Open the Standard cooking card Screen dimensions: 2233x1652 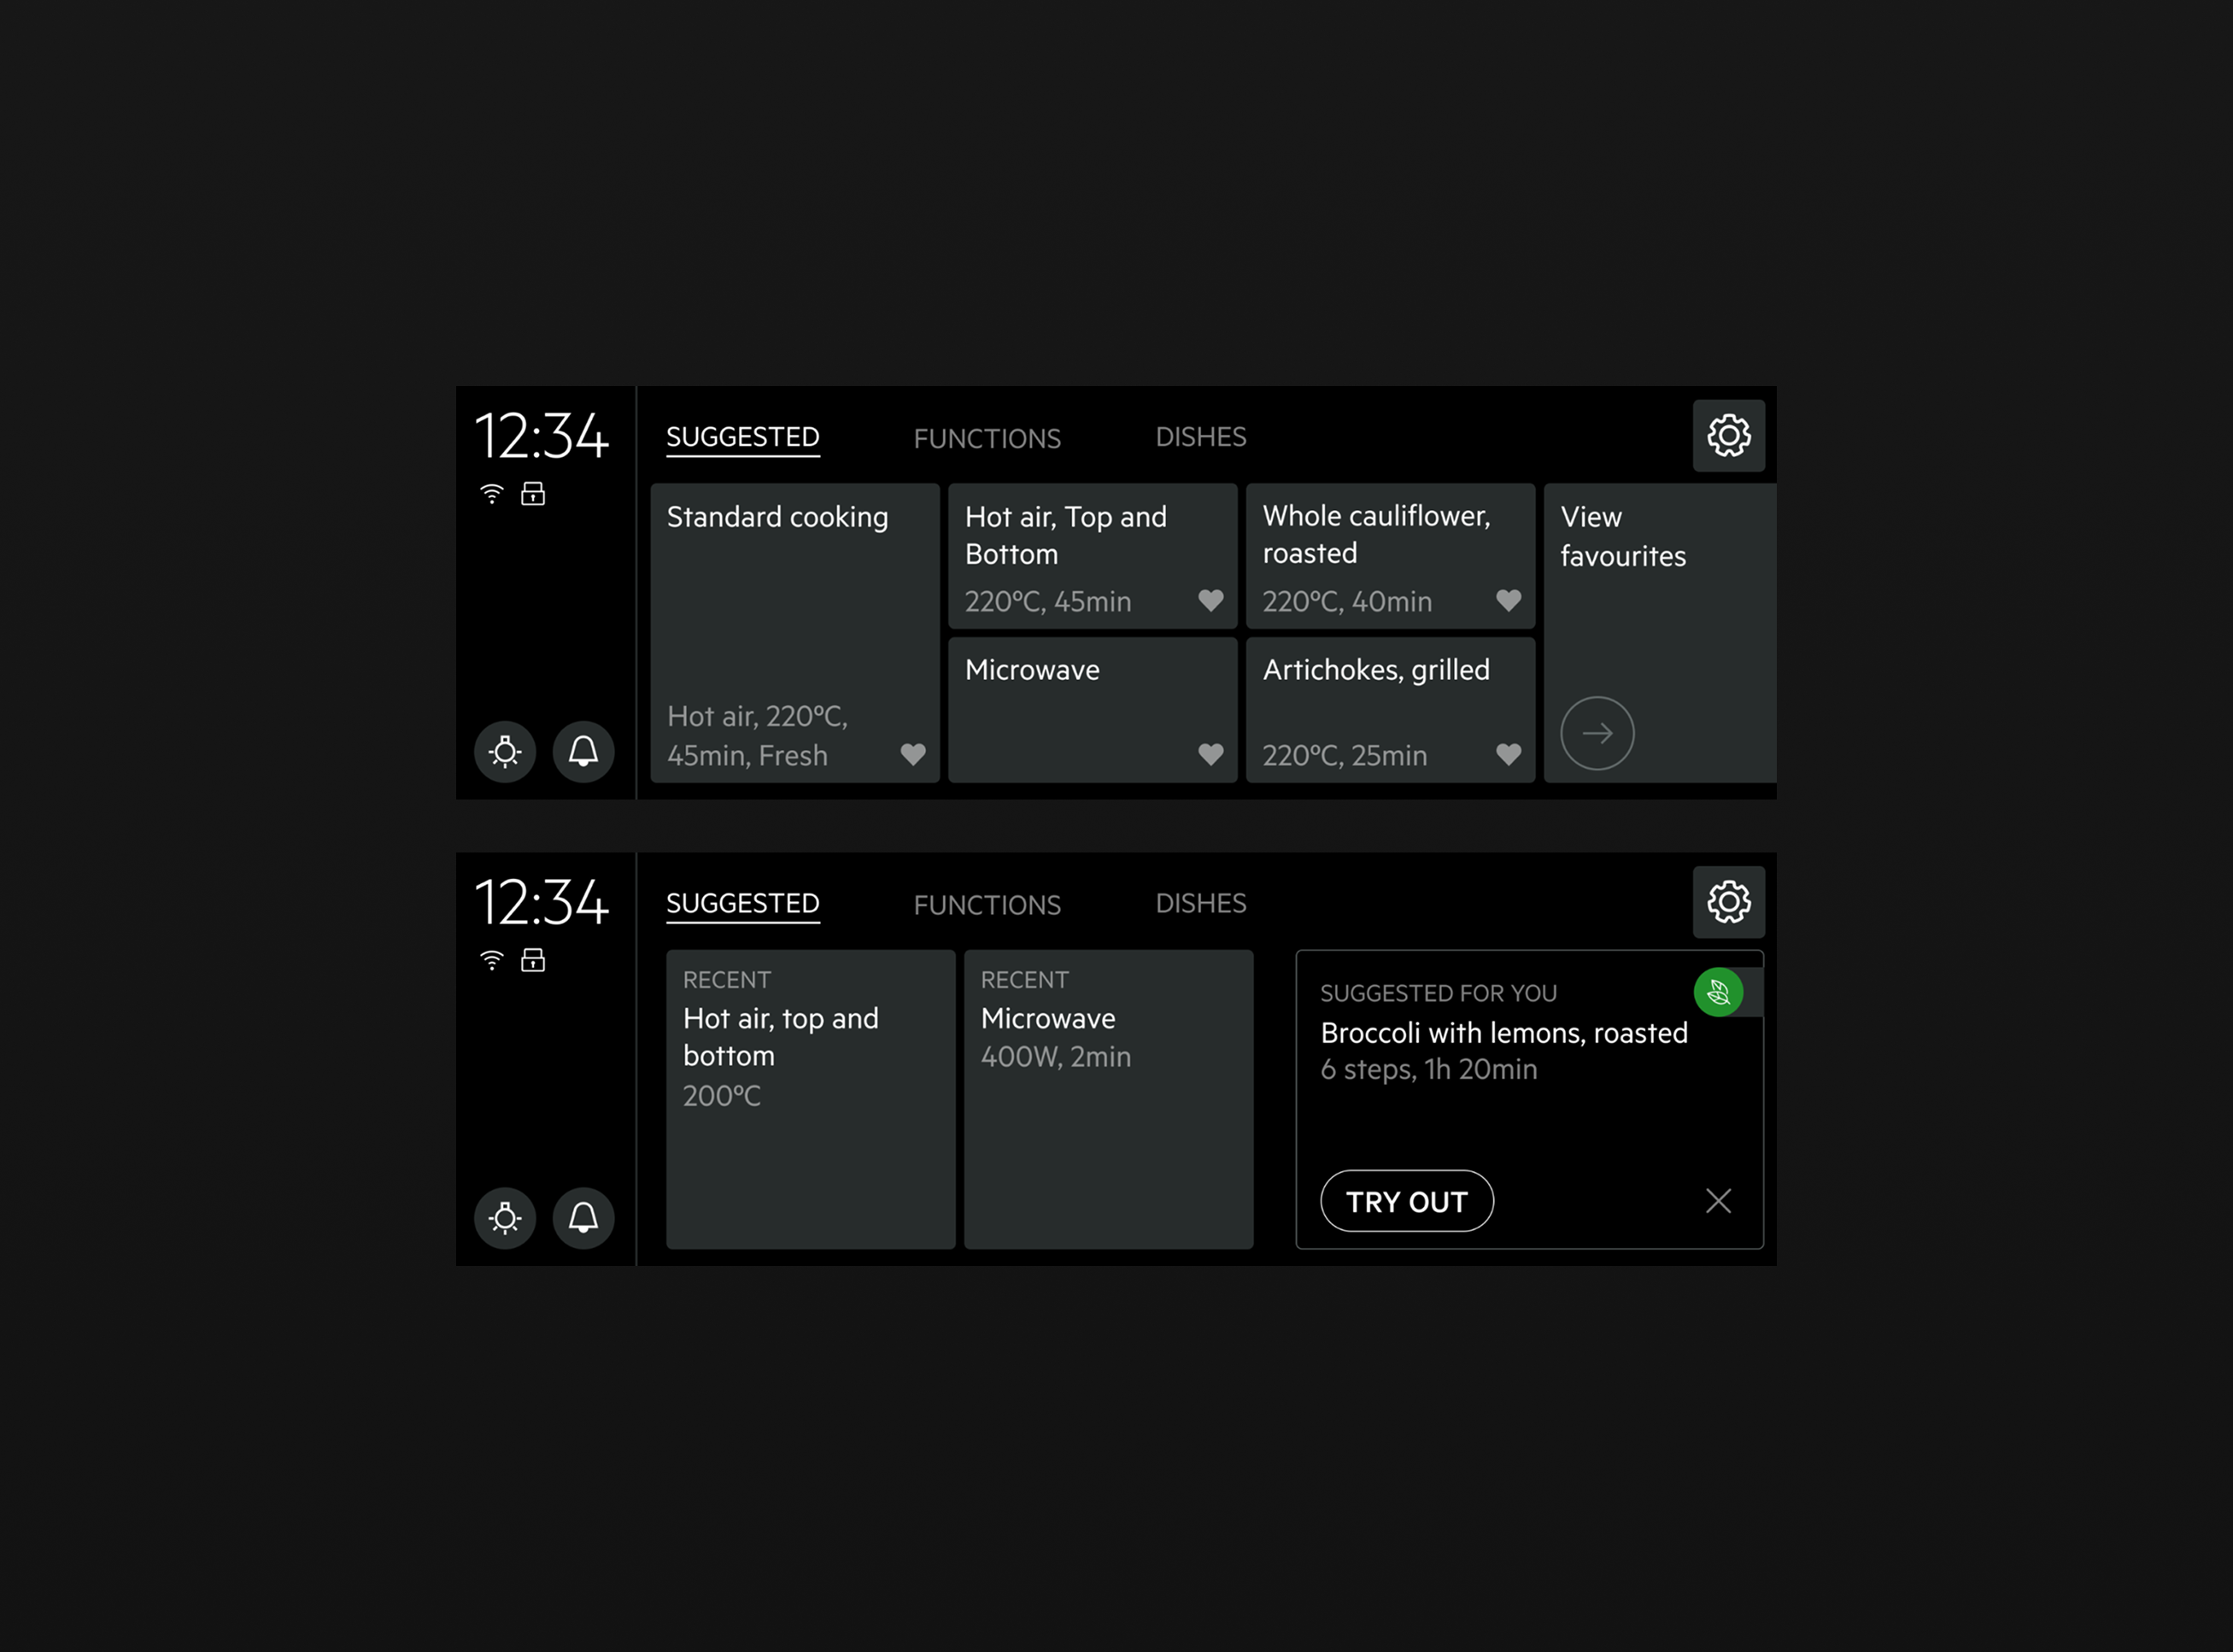coord(795,633)
